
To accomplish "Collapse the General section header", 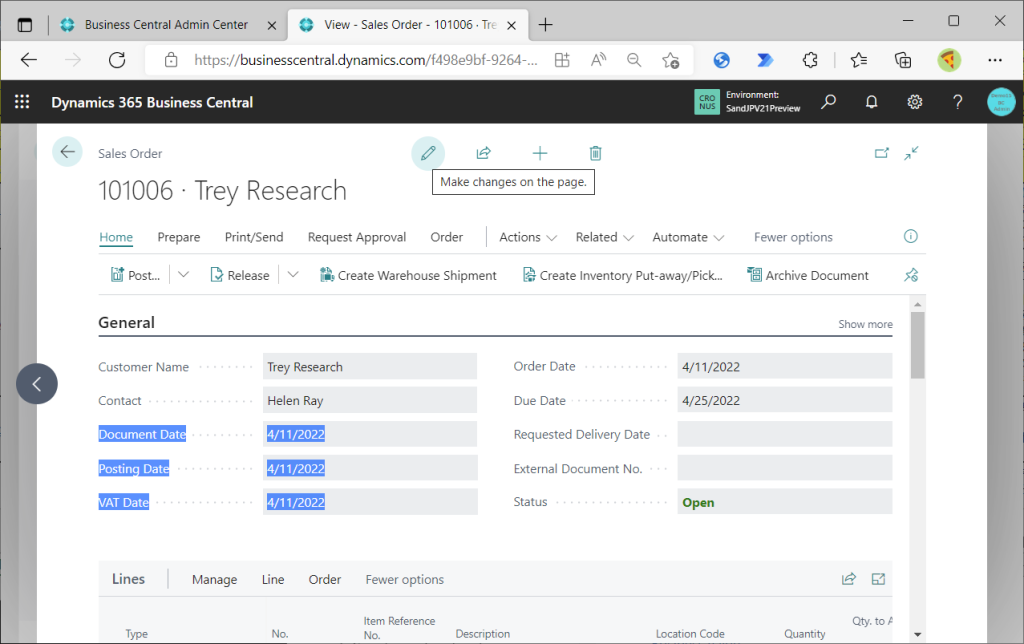I will (x=126, y=323).
